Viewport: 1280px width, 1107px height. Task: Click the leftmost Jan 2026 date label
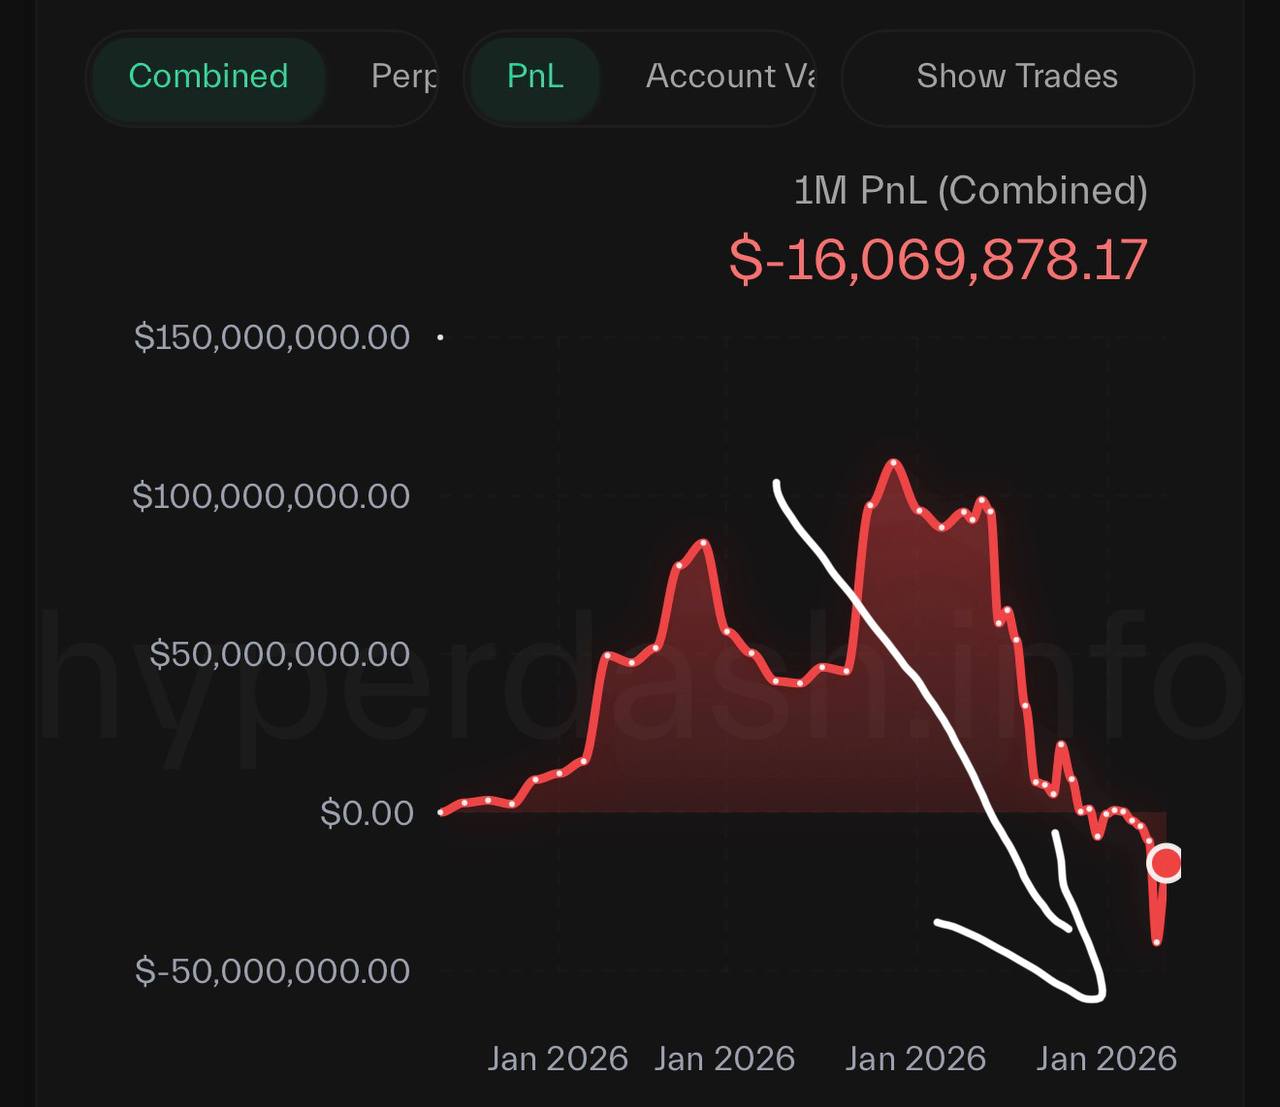coord(557,1058)
